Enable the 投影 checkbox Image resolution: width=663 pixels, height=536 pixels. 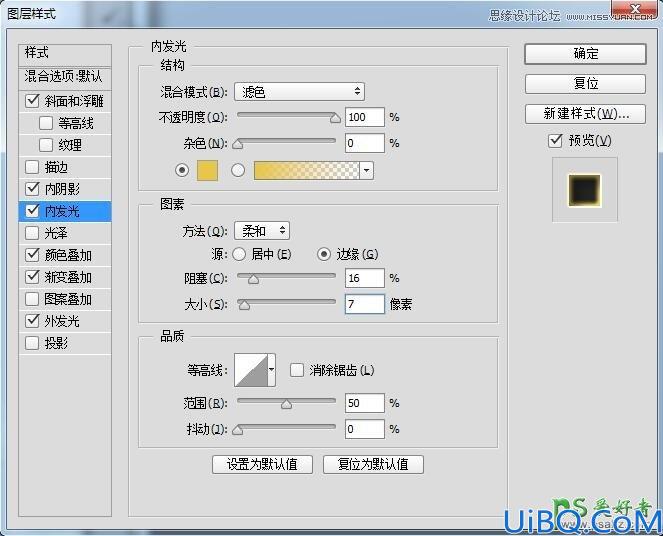(x=33, y=343)
